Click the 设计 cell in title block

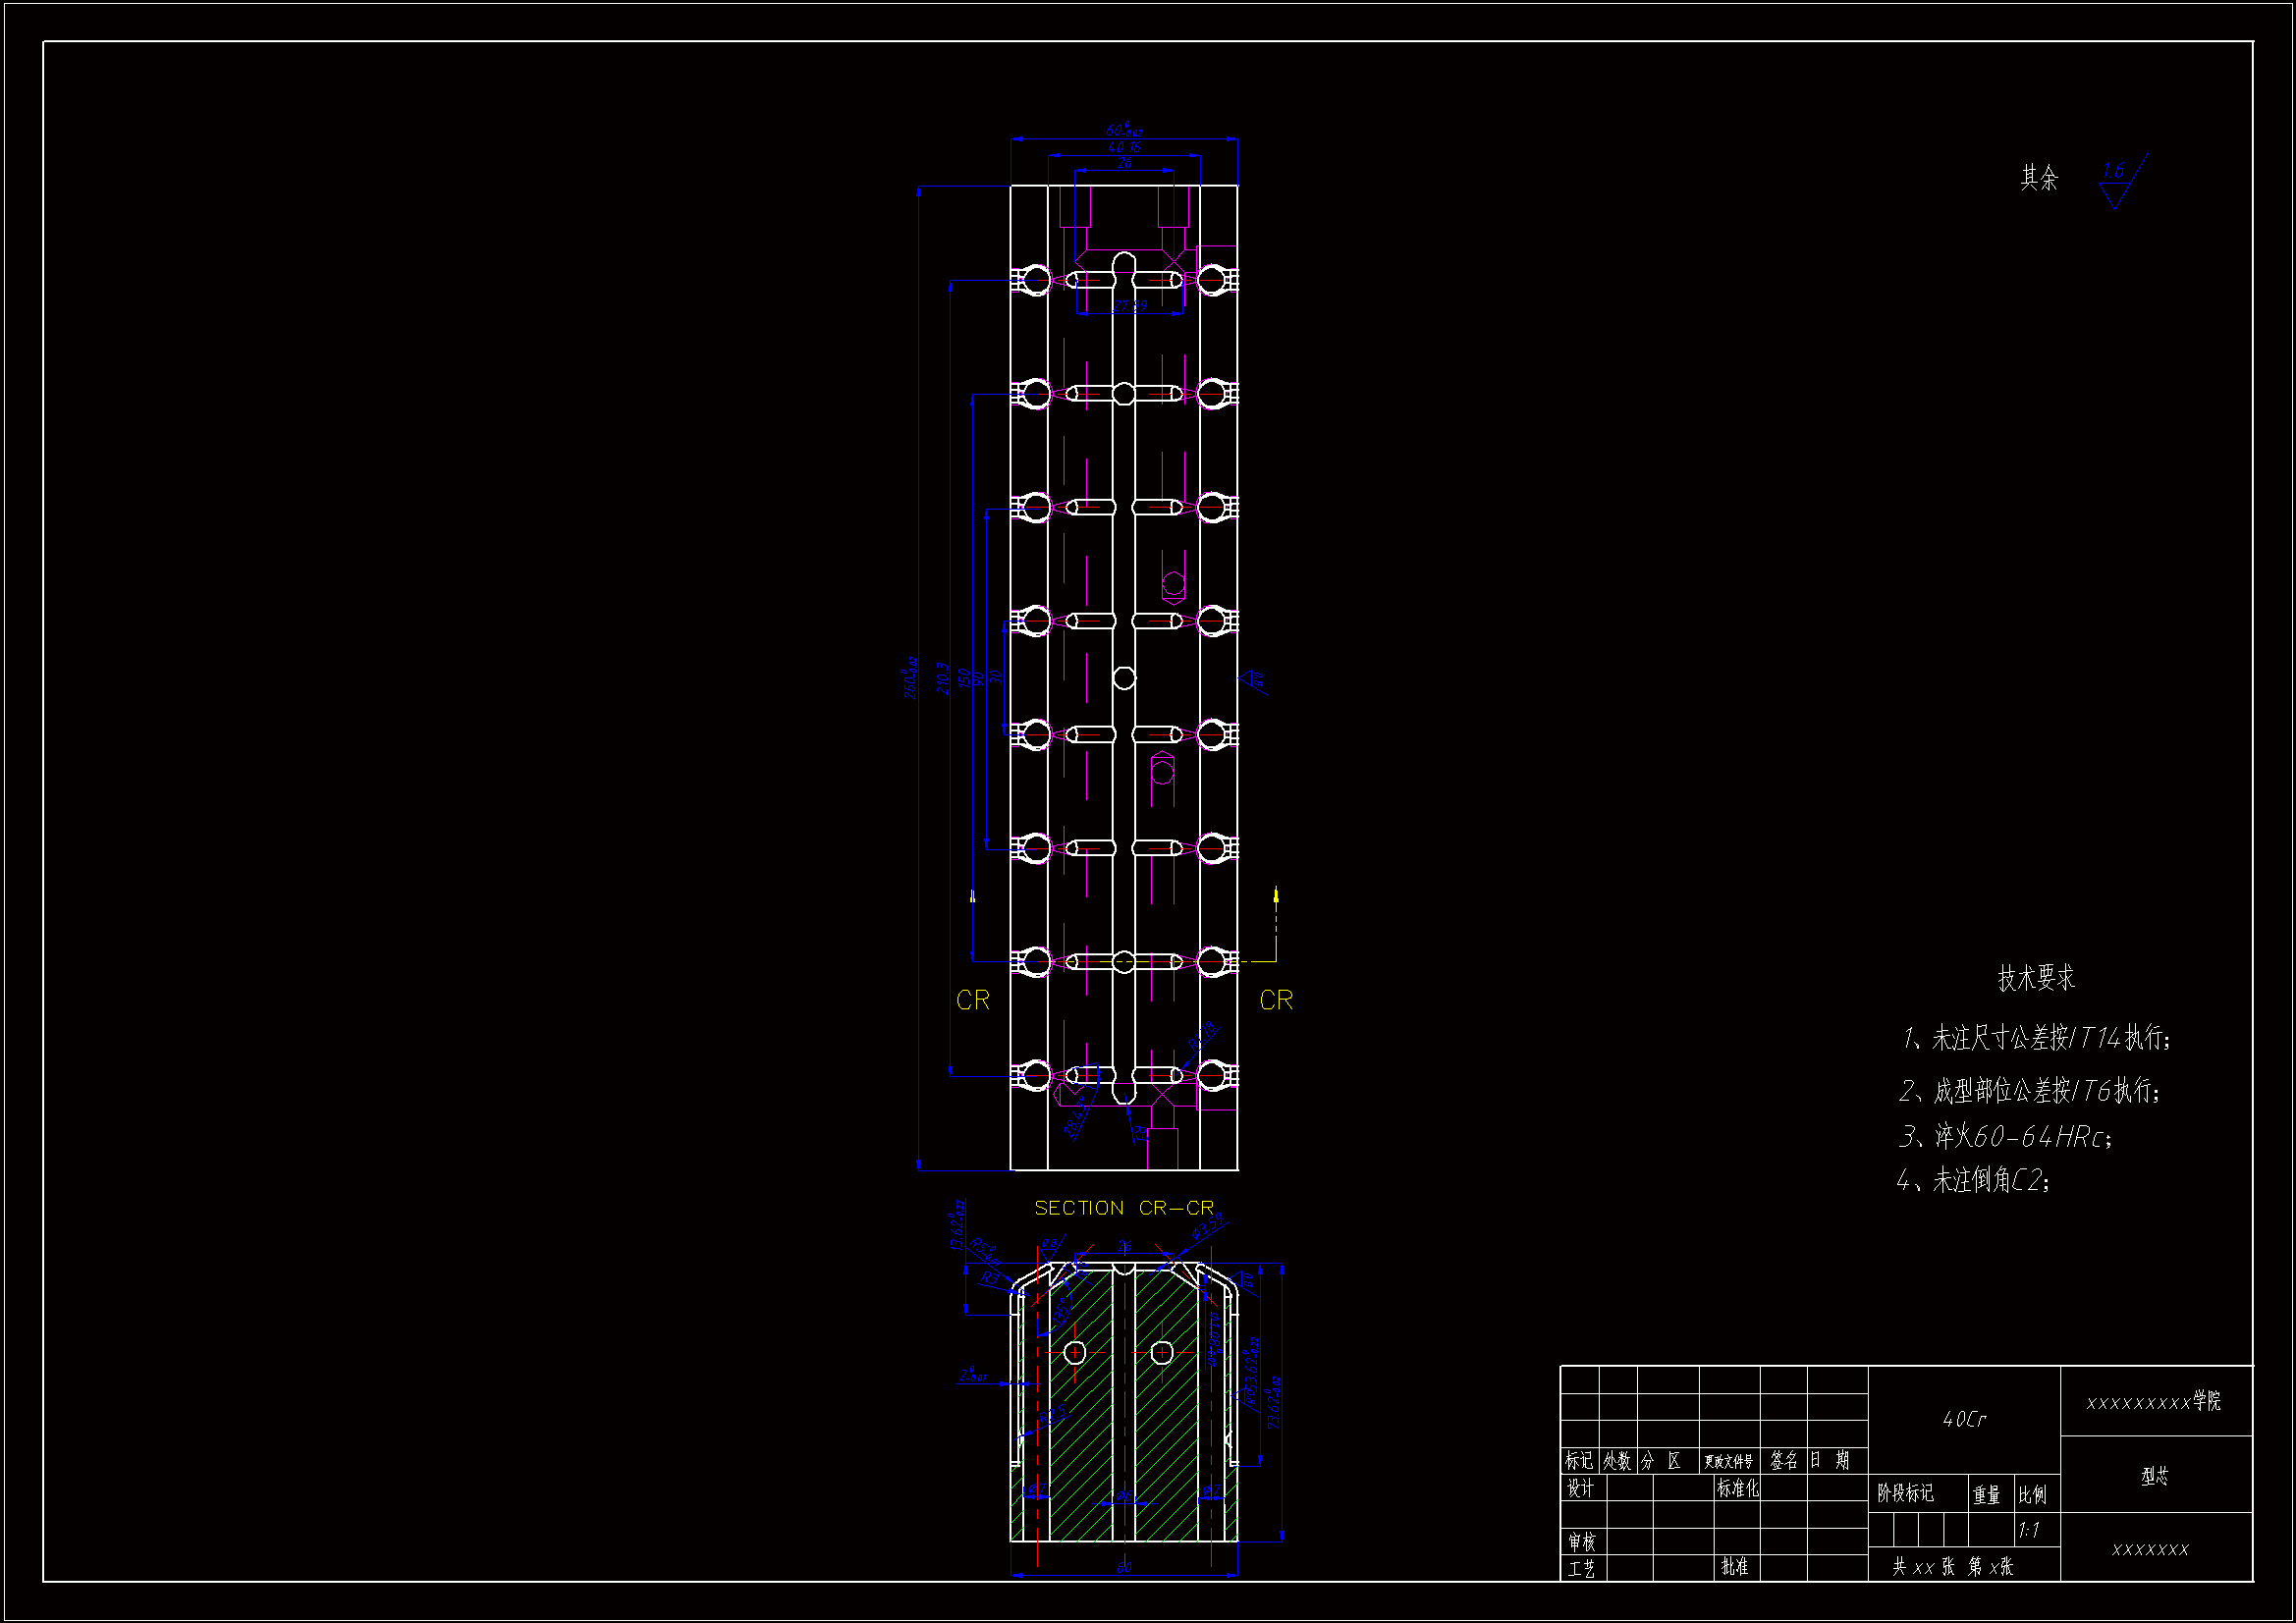click(1580, 1488)
